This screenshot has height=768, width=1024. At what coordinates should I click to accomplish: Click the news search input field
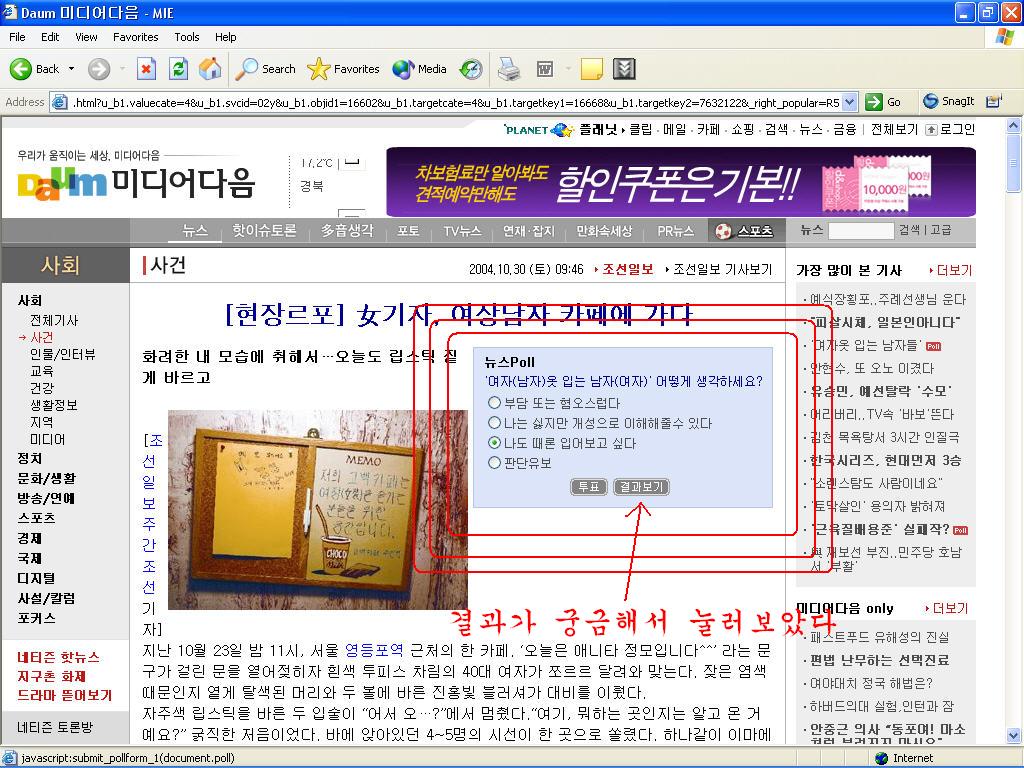click(x=860, y=231)
